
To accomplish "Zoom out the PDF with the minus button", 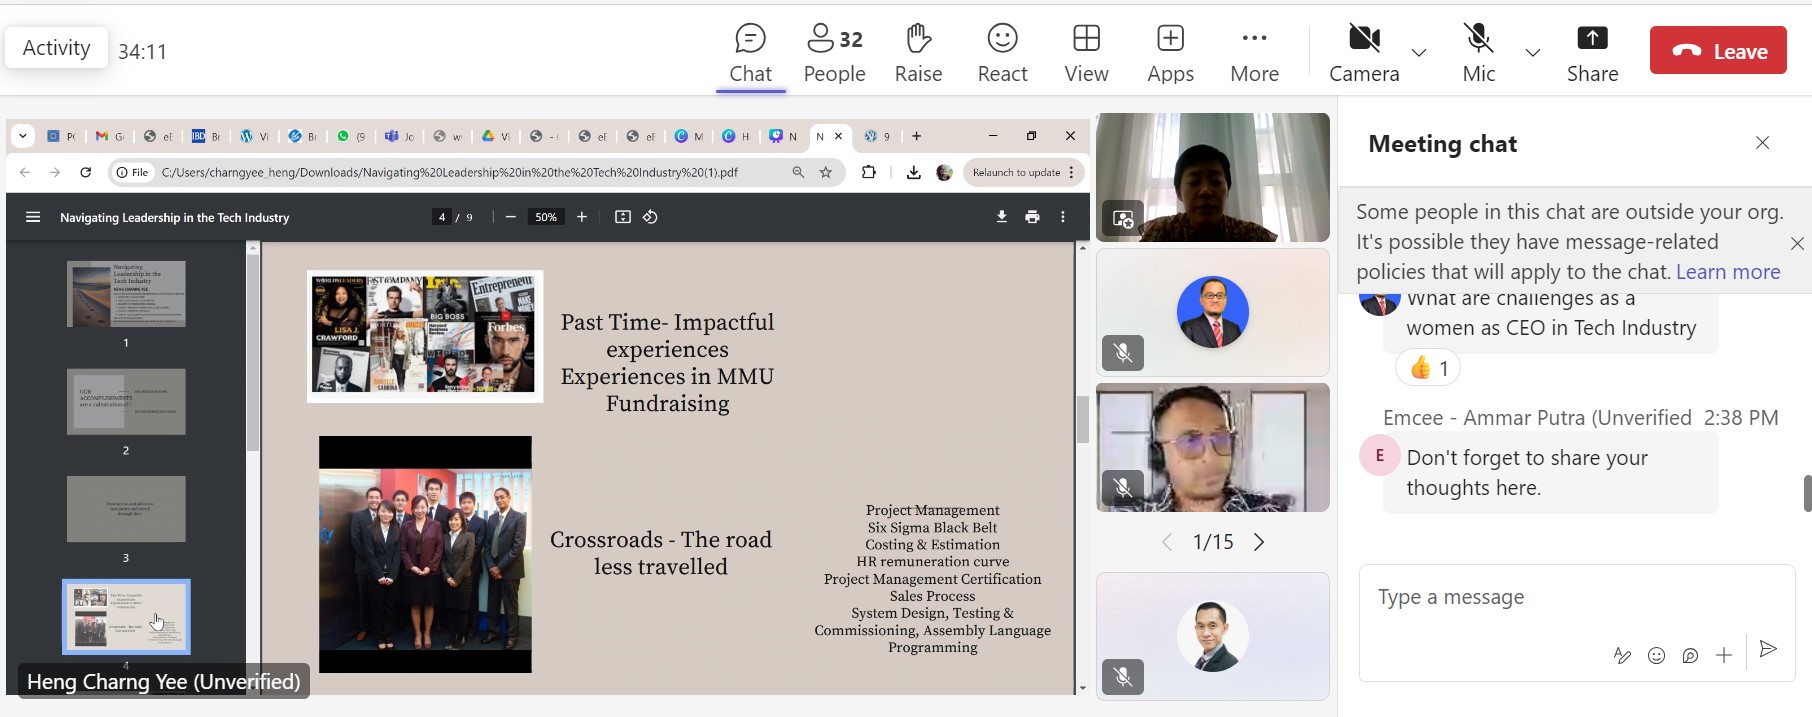I will point(511,217).
